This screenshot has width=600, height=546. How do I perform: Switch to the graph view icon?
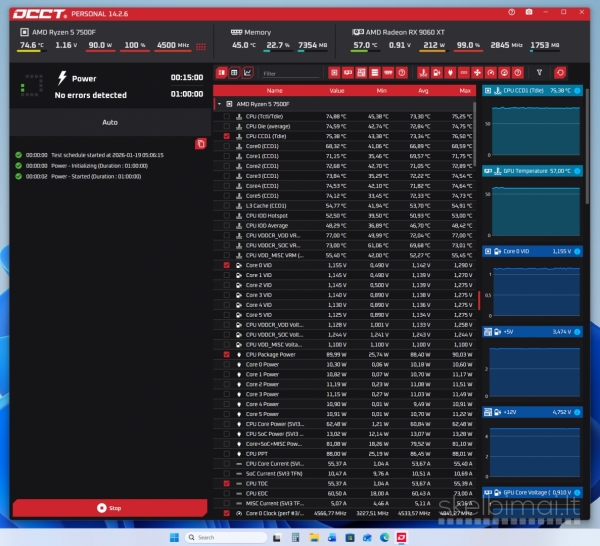pos(248,73)
